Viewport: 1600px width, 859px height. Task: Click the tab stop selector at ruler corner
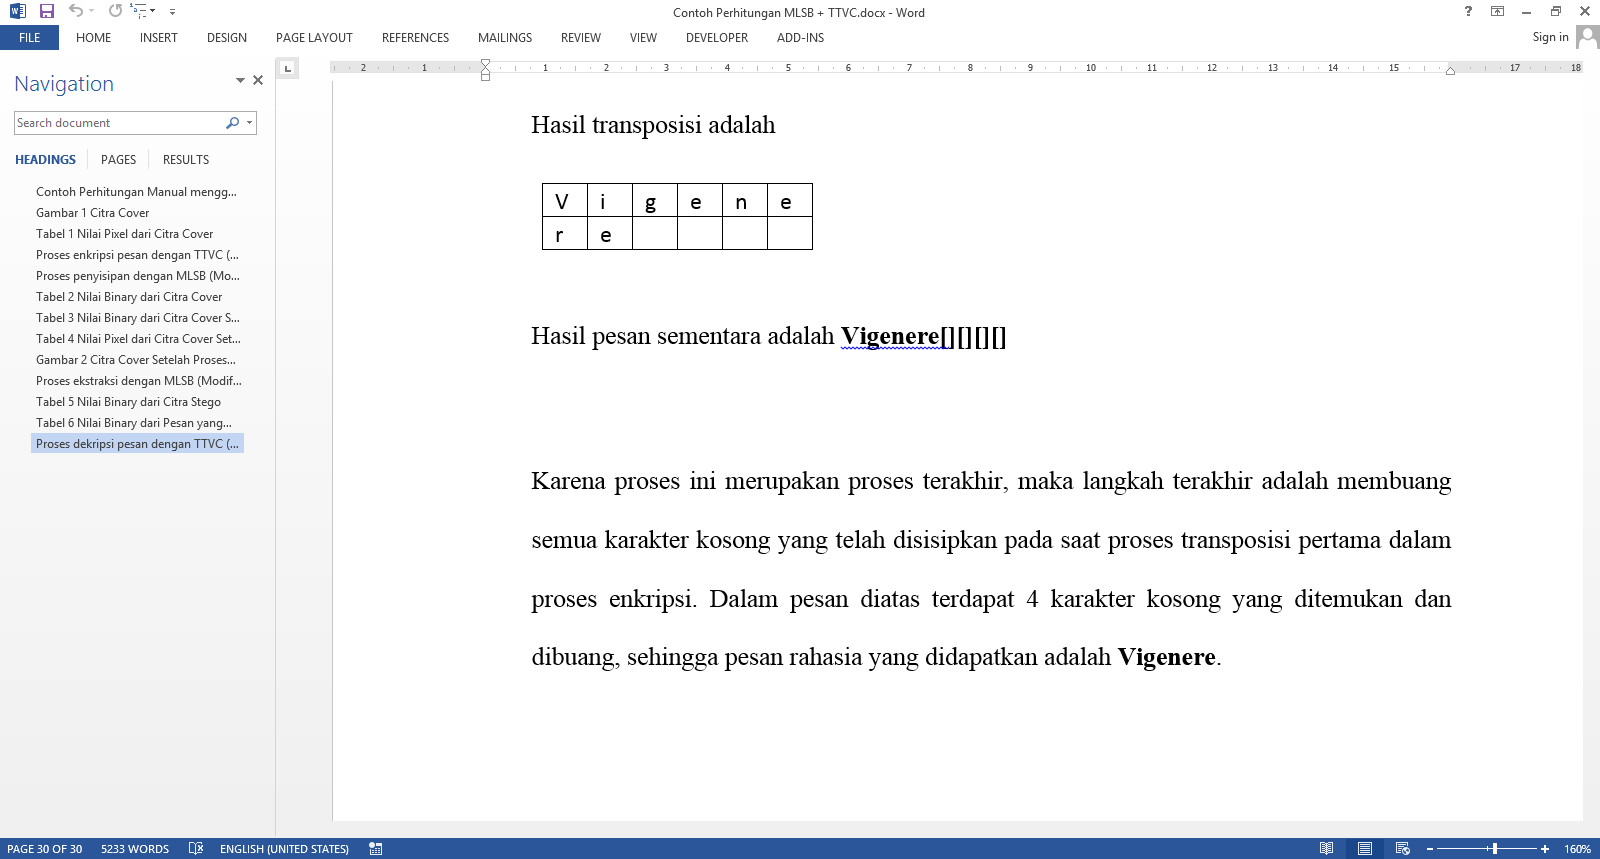point(287,68)
